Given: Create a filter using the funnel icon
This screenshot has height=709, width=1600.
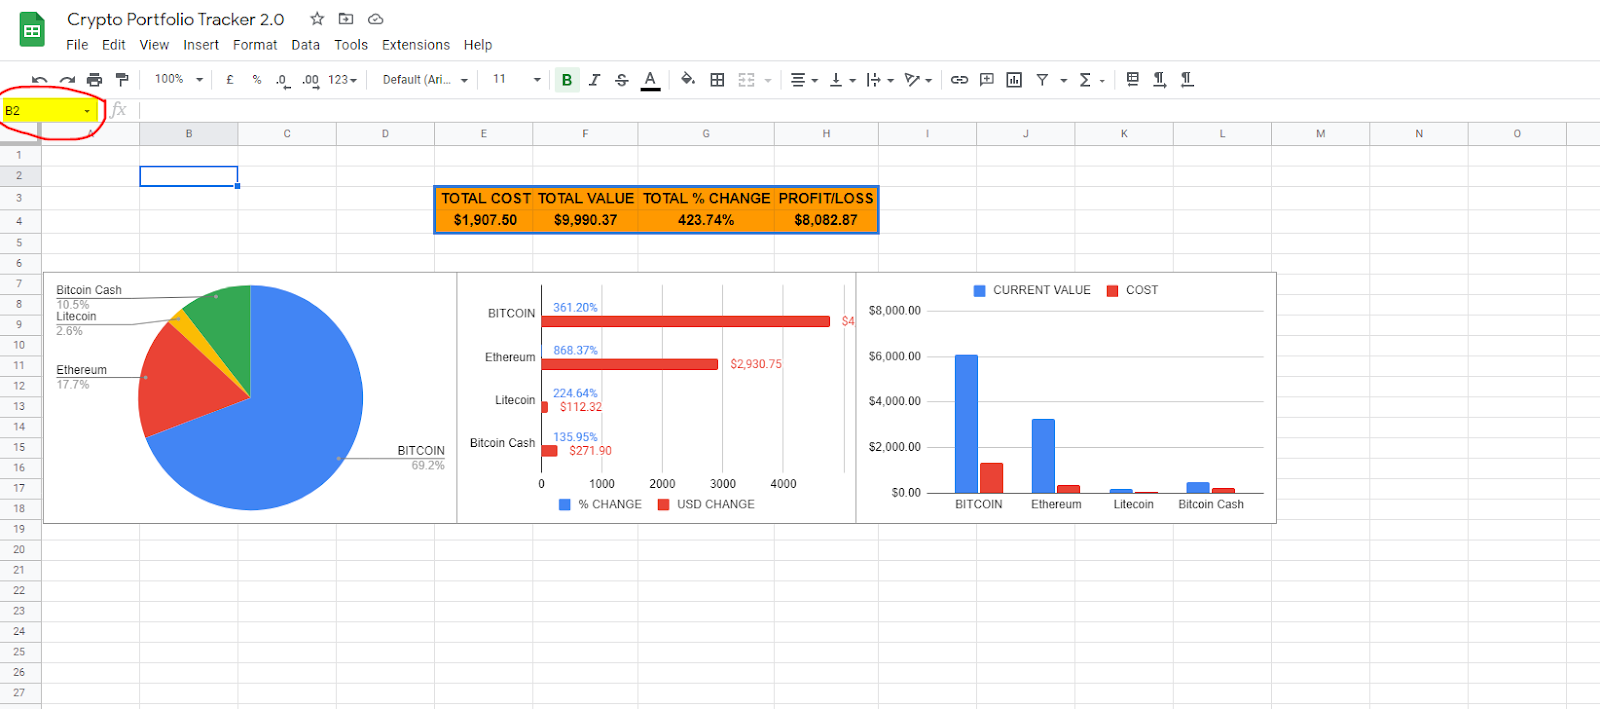Looking at the screenshot, I should (x=1042, y=80).
